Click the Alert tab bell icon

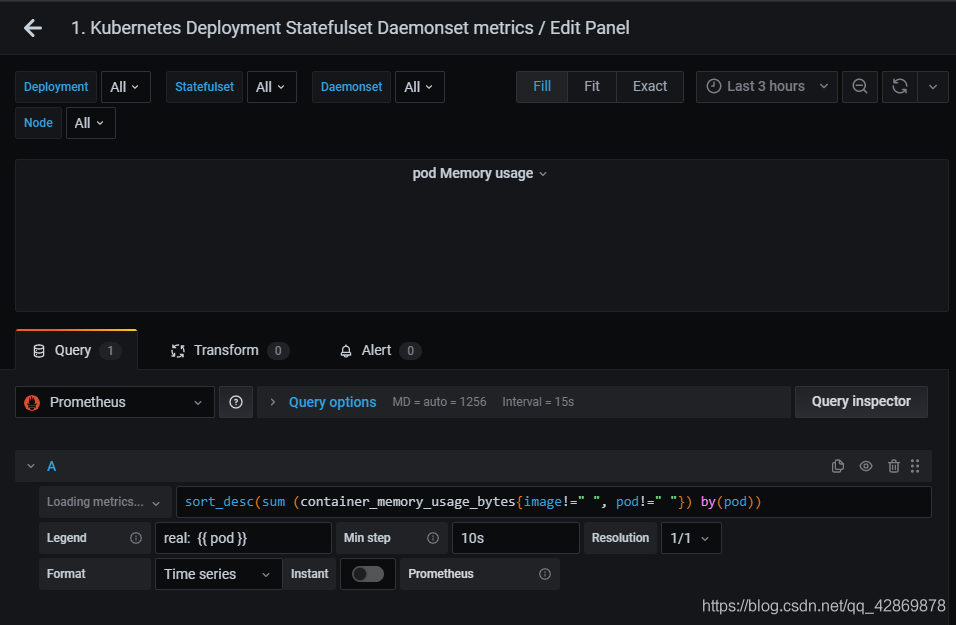(346, 351)
